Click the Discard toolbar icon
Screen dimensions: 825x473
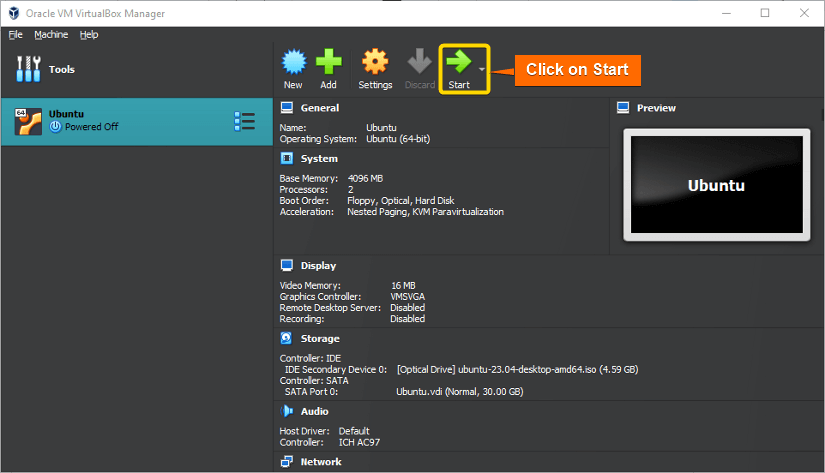[419, 62]
